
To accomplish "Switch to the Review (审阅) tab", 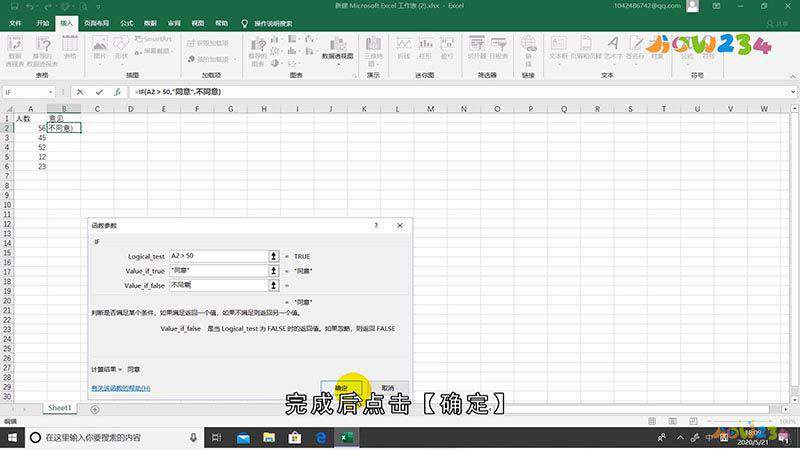I will point(174,23).
